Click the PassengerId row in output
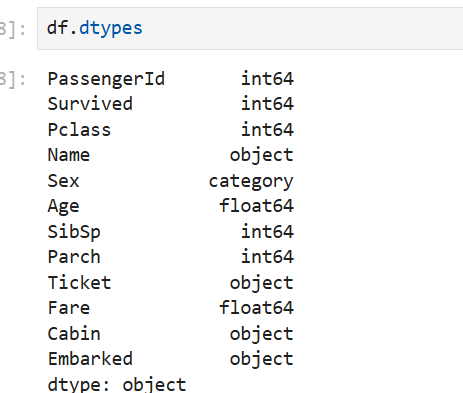 pos(170,79)
